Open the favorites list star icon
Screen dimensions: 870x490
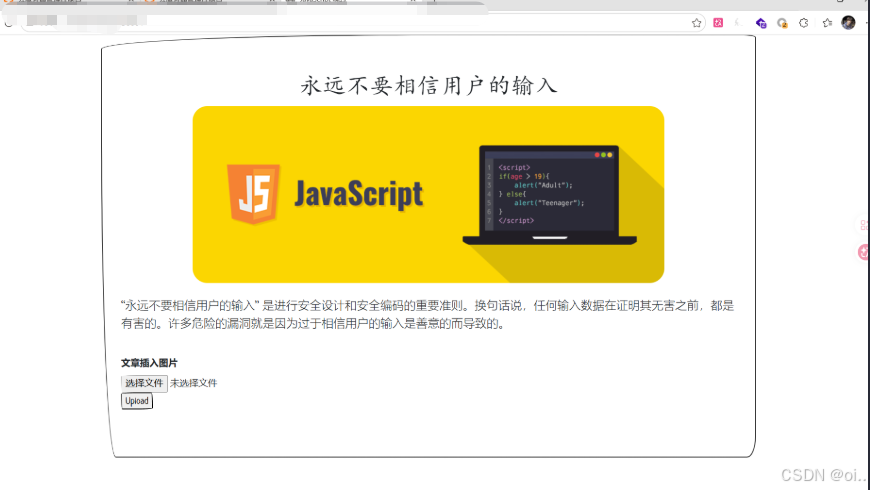coord(827,23)
